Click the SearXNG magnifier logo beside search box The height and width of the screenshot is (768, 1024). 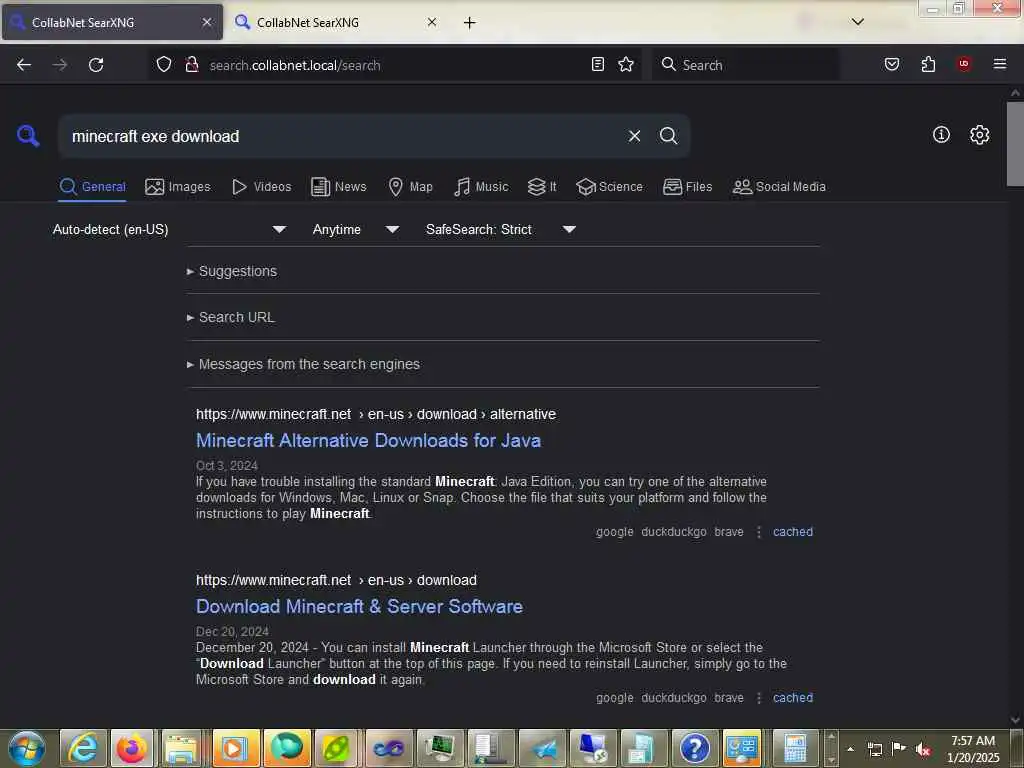point(28,136)
